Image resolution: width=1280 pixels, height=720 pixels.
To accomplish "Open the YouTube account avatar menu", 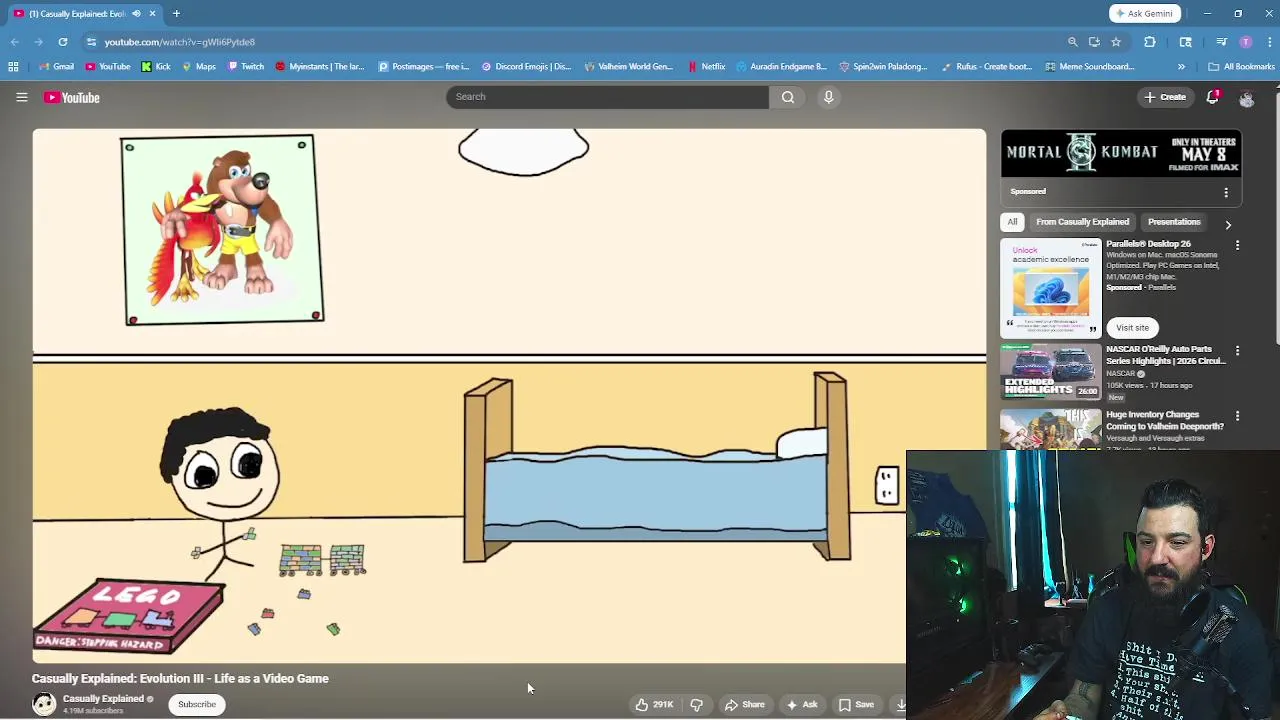I will 1246,97.
